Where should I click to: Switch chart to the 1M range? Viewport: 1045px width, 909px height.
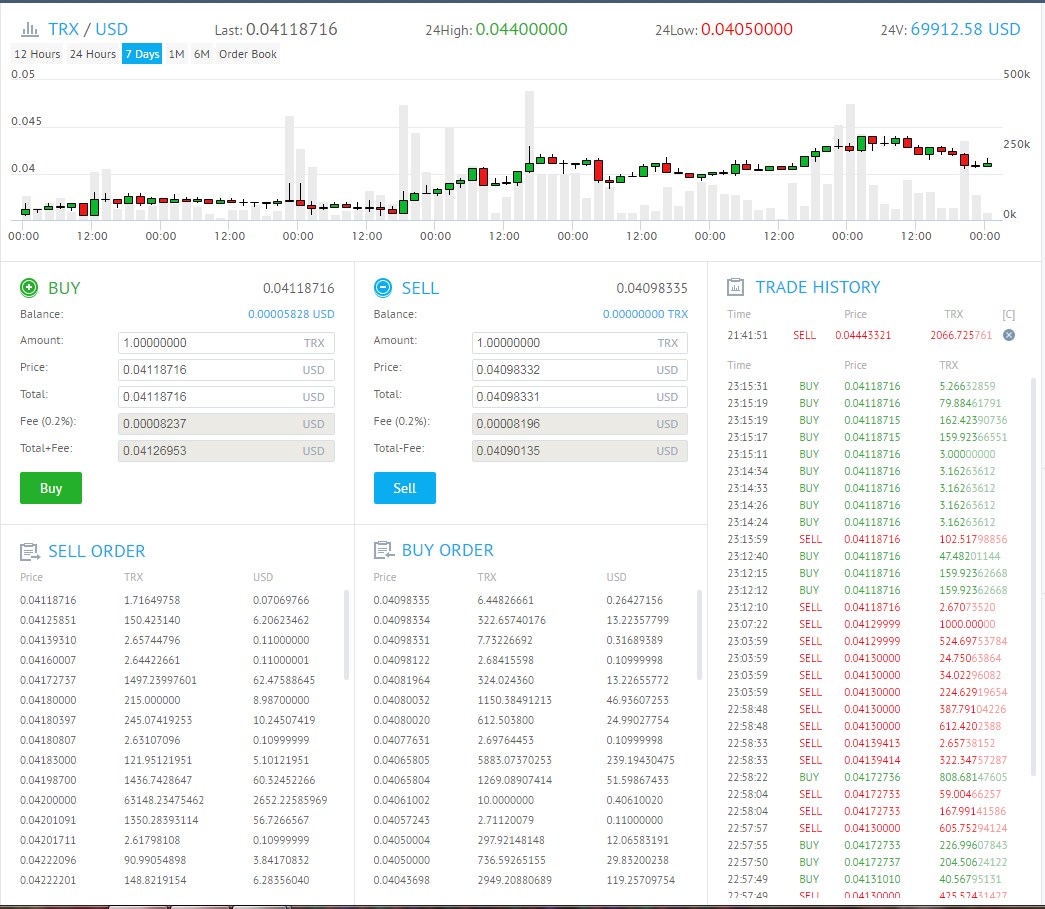pyautogui.click(x=177, y=54)
